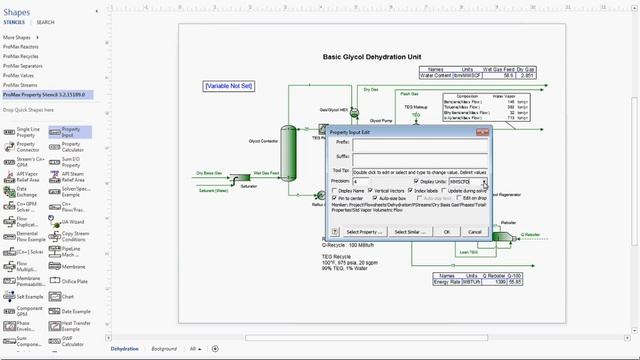
Task: Click the Prefix input field
Action: pyautogui.click(x=420, y=146)
